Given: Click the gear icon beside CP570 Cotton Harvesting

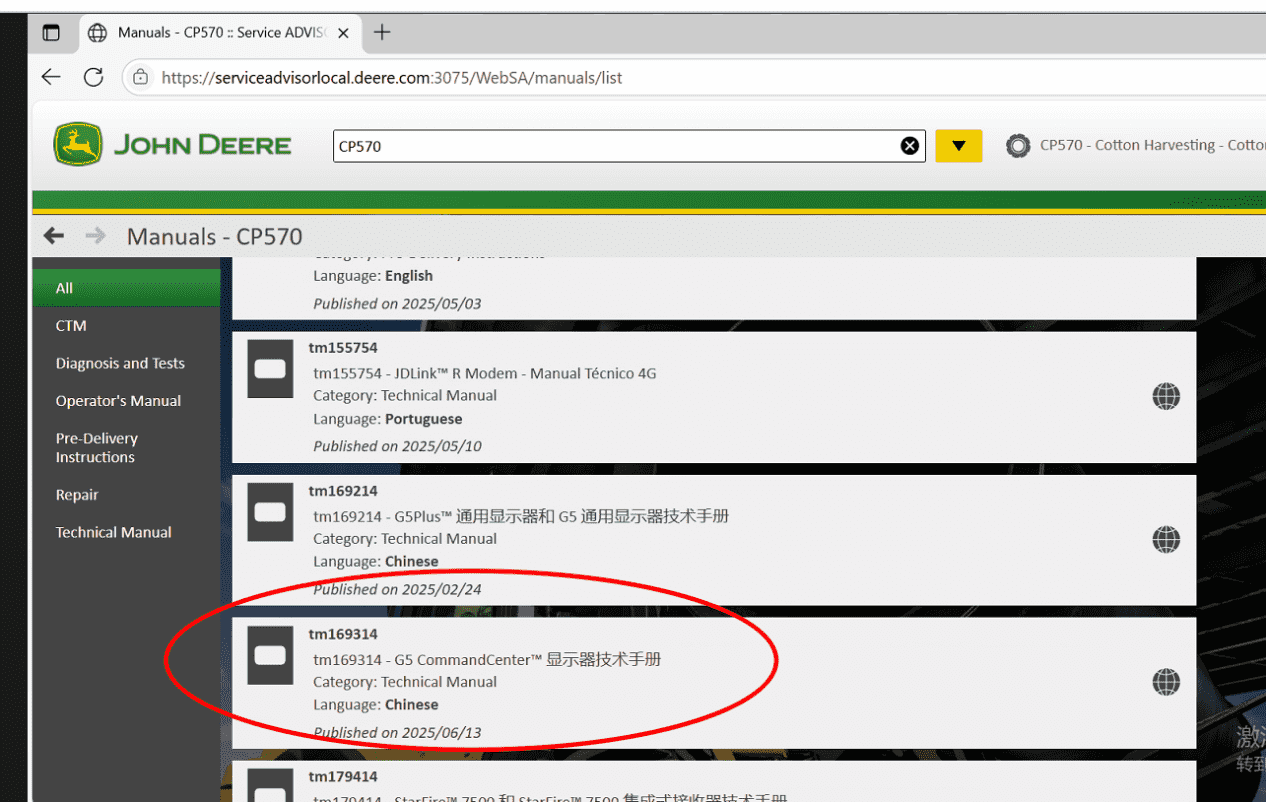Looking at the screenshot, I should [1018, 146].
